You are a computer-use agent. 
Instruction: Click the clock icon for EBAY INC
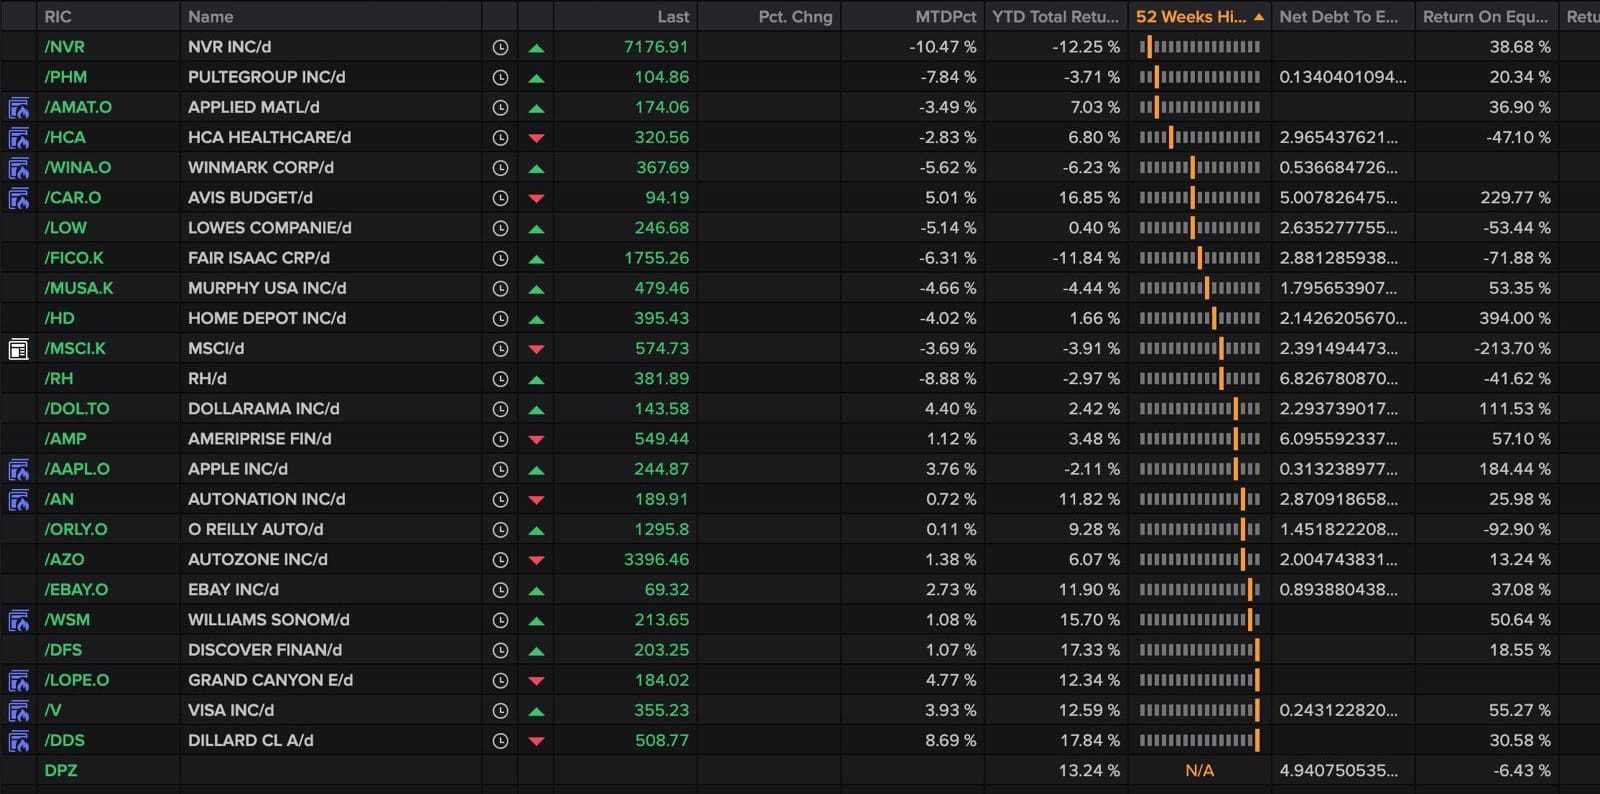point(500,590)
